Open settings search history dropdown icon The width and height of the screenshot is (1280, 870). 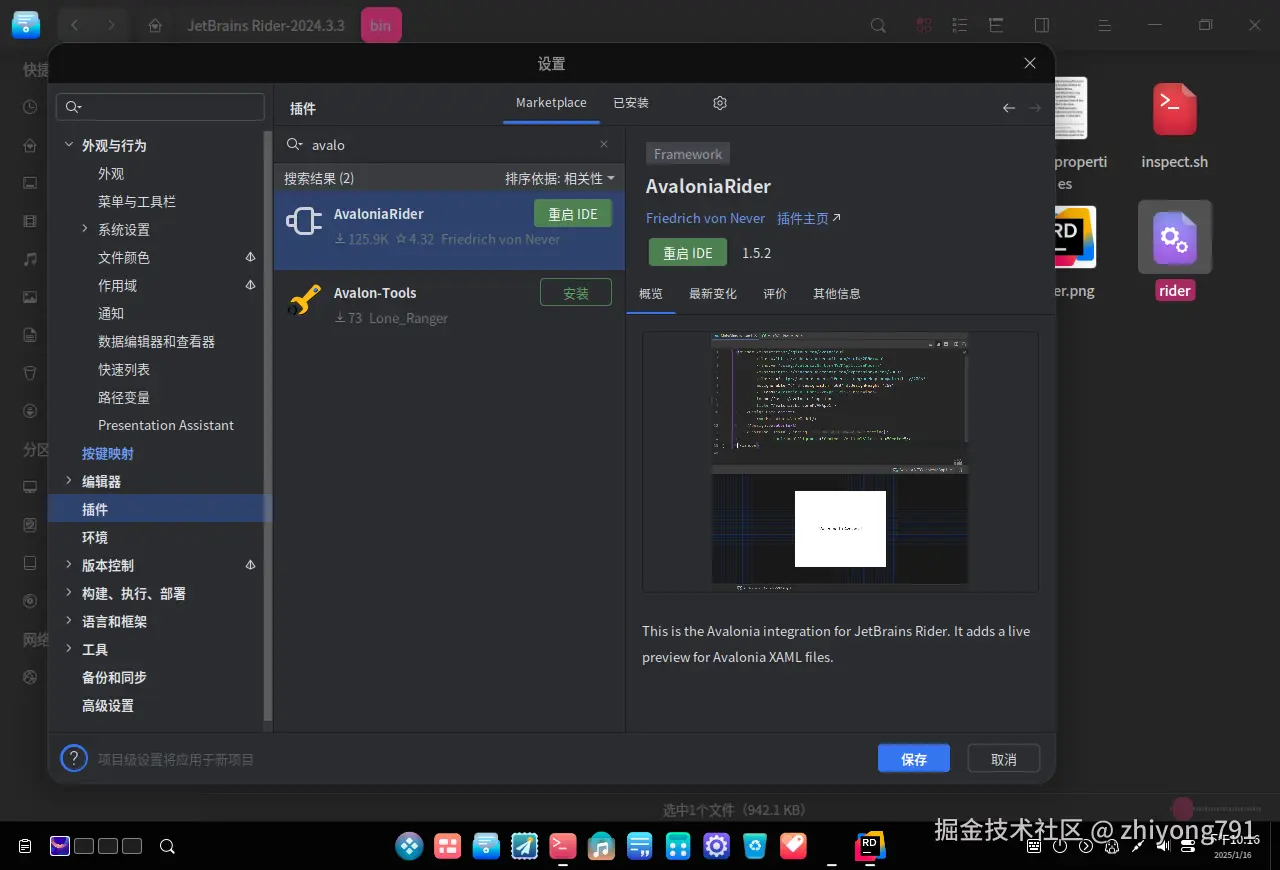click(73, 107)
